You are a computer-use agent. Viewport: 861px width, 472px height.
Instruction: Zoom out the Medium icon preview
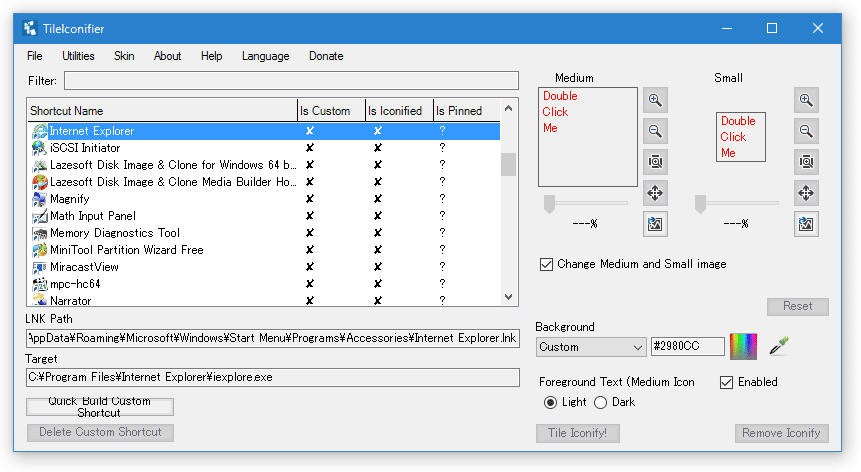click(655, 131)
